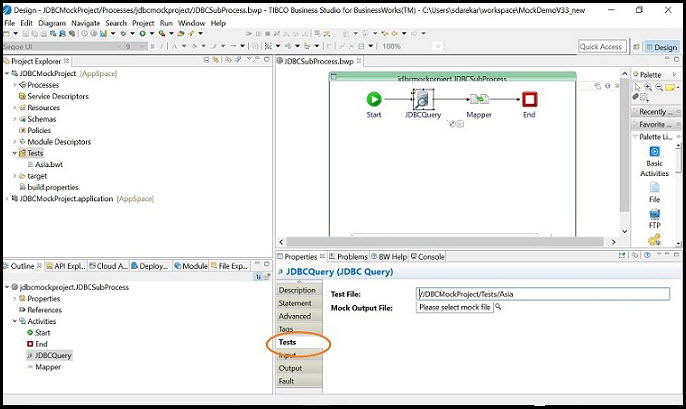Select the Tests properties tab

tap(288, 342)
